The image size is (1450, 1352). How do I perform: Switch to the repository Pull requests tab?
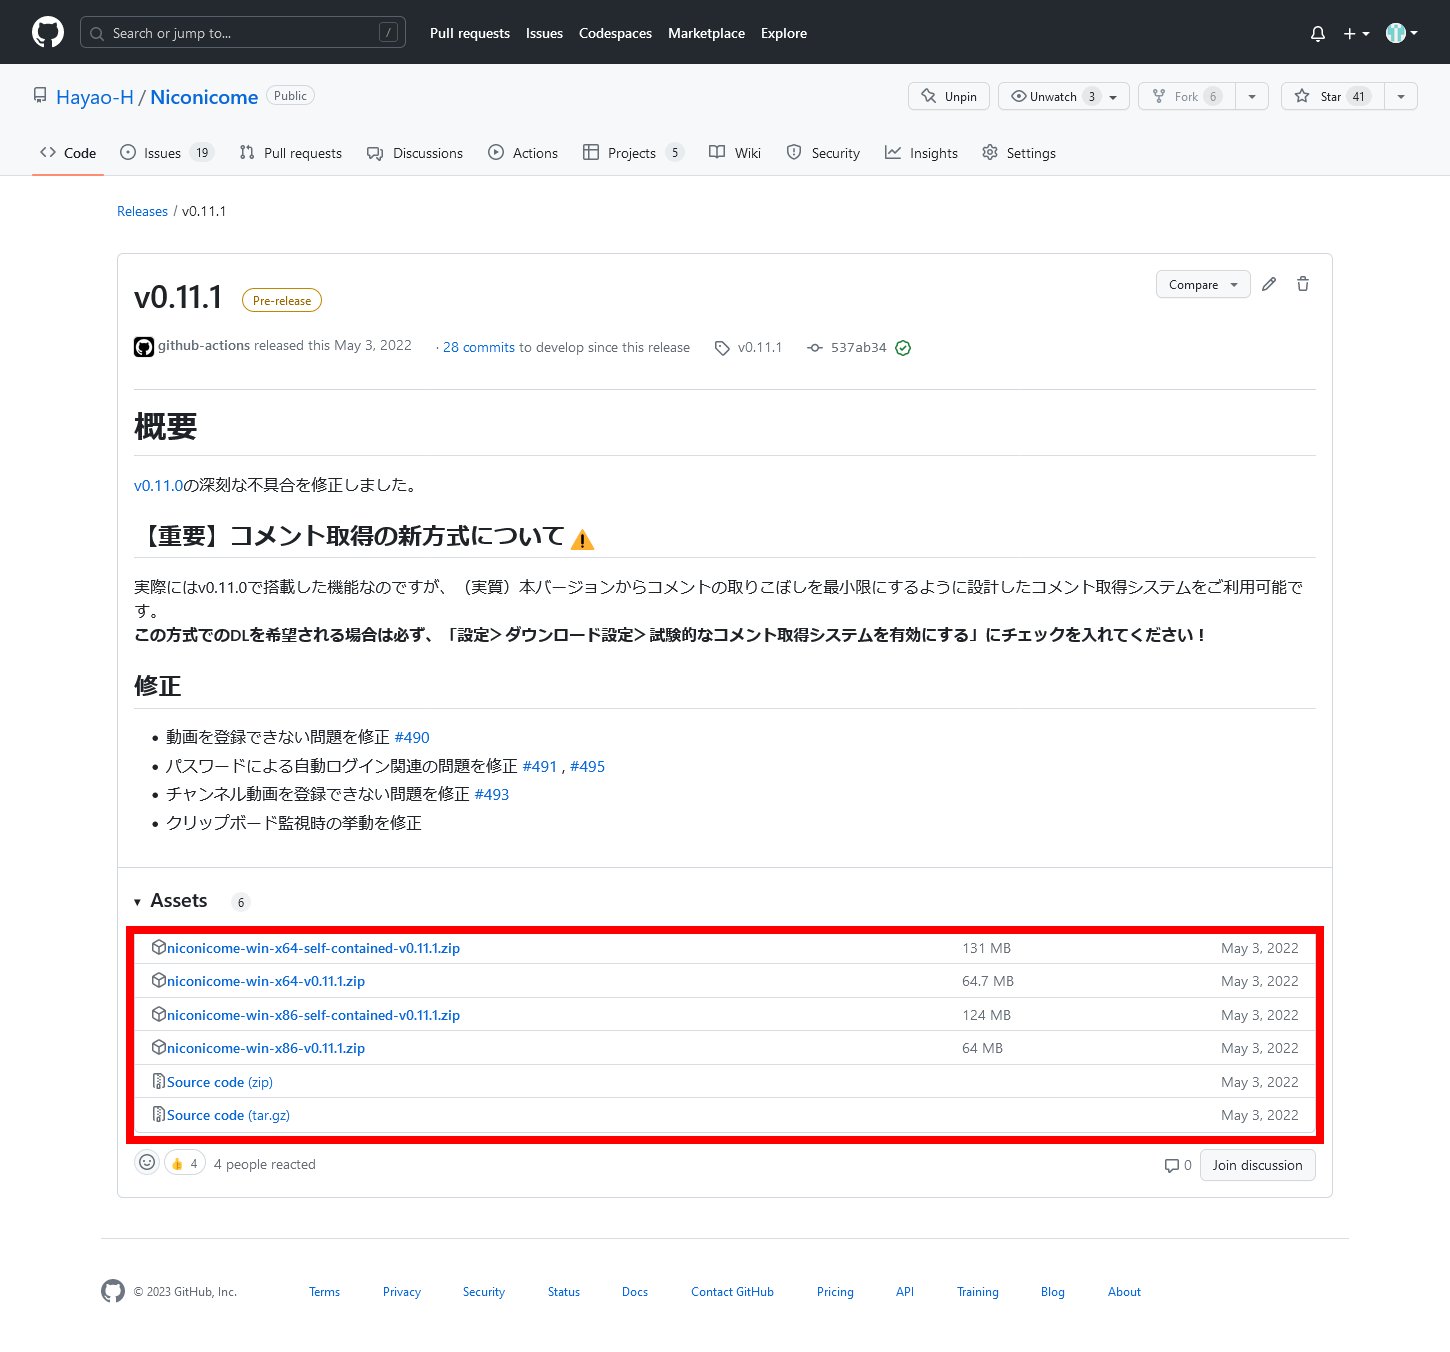(291, 153)
